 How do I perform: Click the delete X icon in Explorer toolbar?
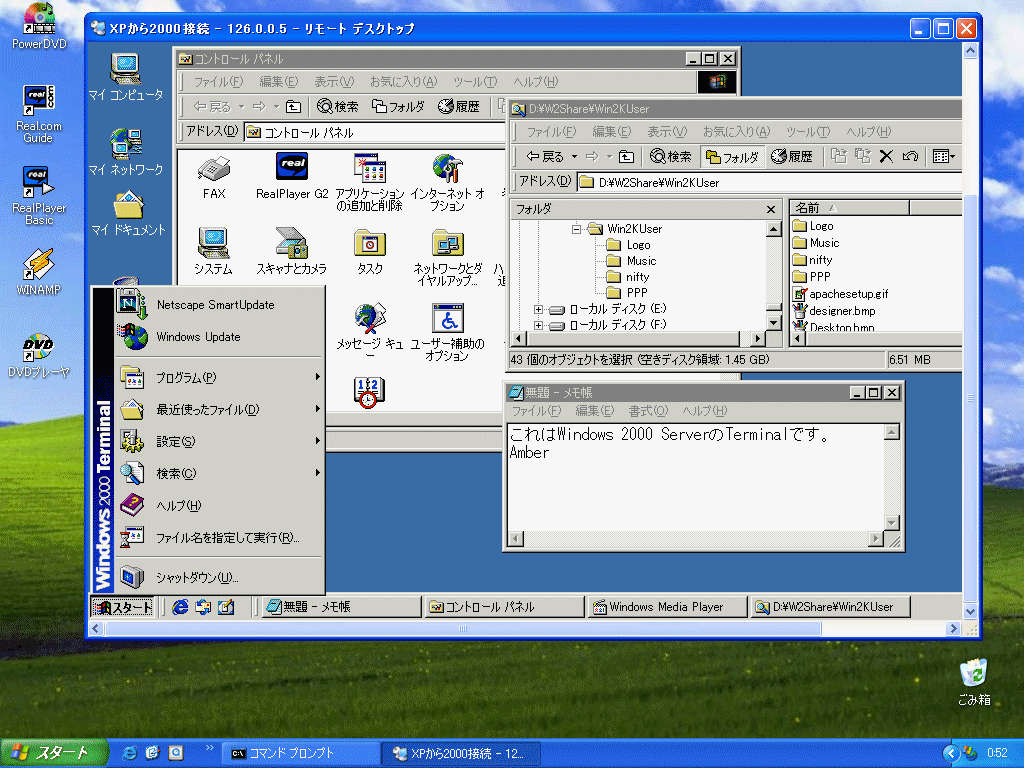(x=886, y=157)
